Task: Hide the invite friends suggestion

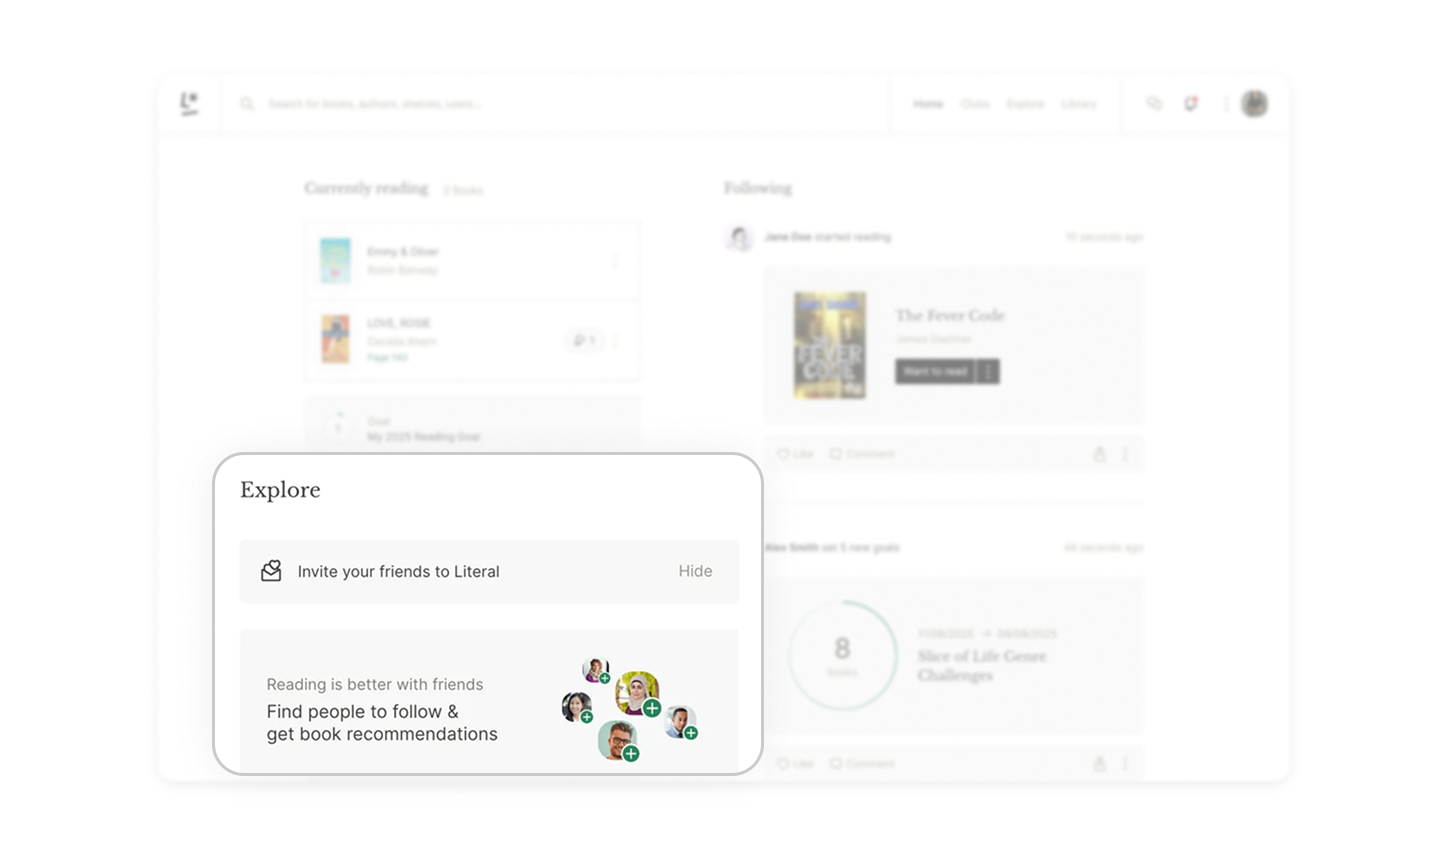Action: 695,571
